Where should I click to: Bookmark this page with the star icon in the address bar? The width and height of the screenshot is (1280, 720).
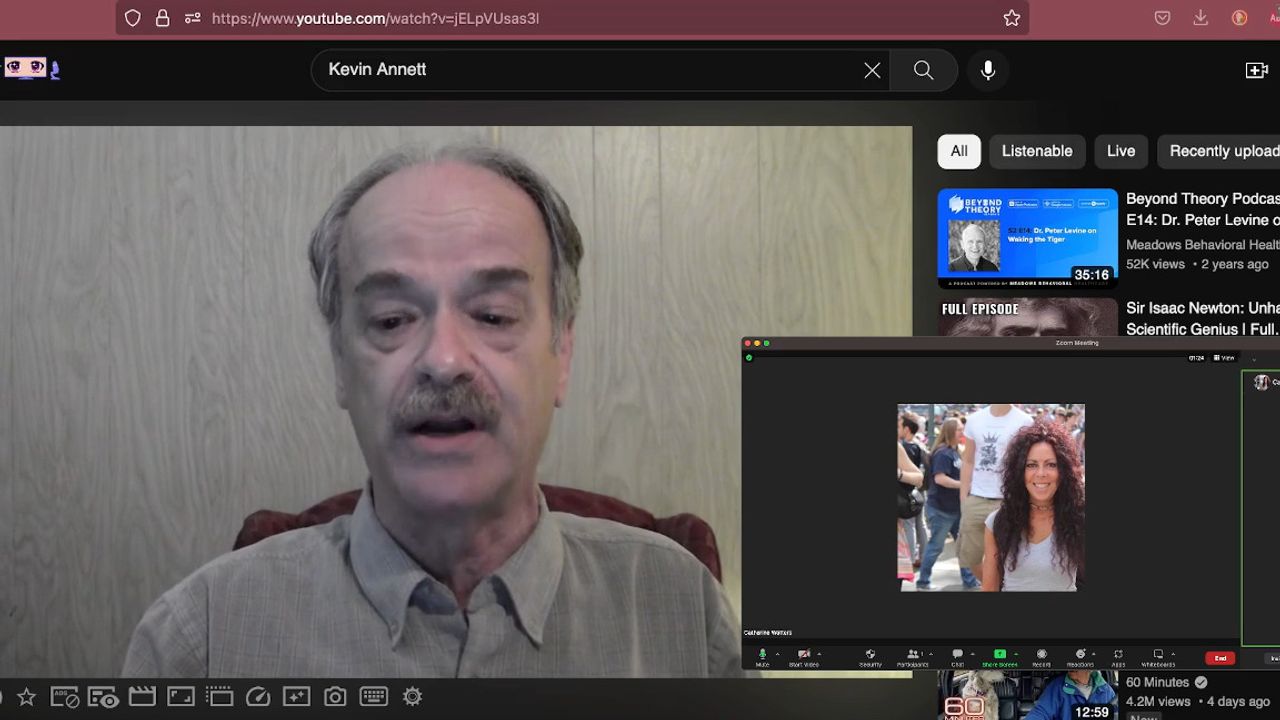pyautogui.click(x=1012, y=18)
